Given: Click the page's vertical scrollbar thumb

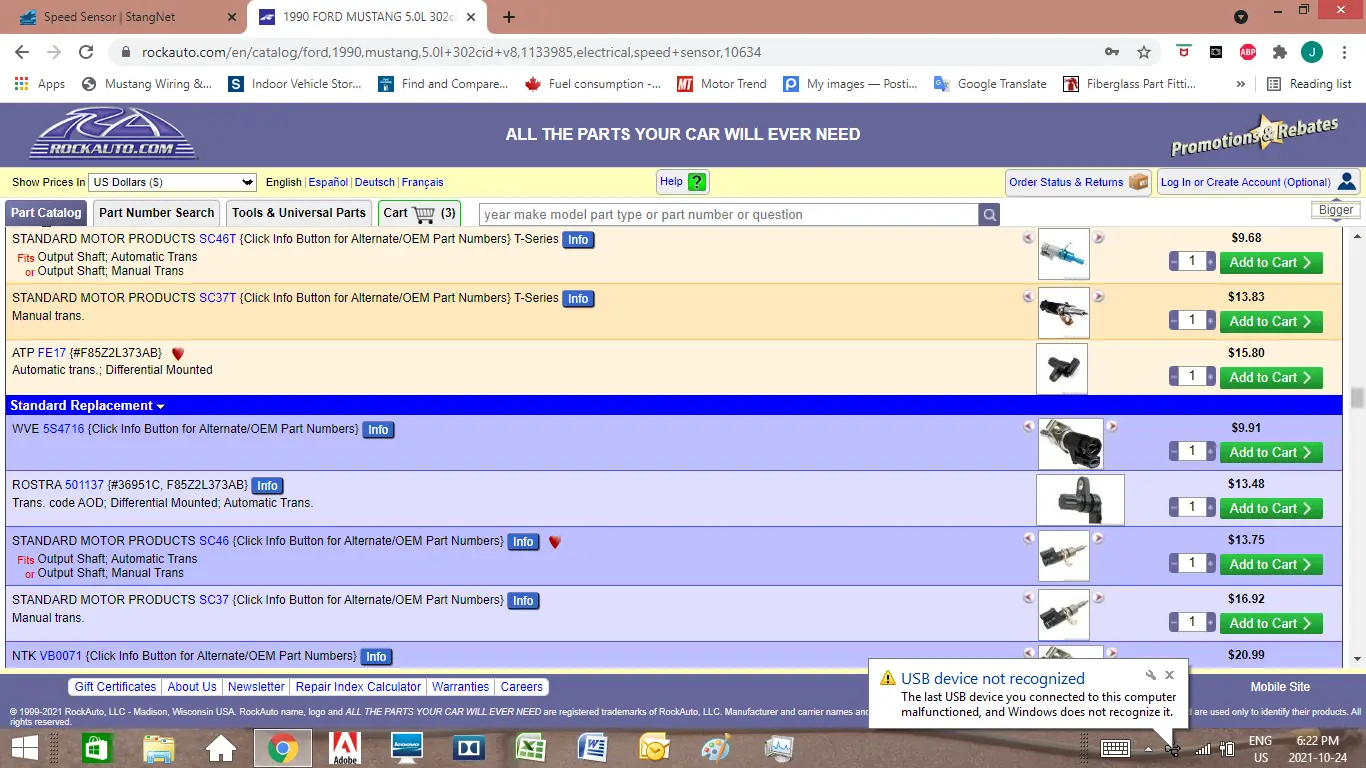Looking at the screenshot, I should 1357,398.
